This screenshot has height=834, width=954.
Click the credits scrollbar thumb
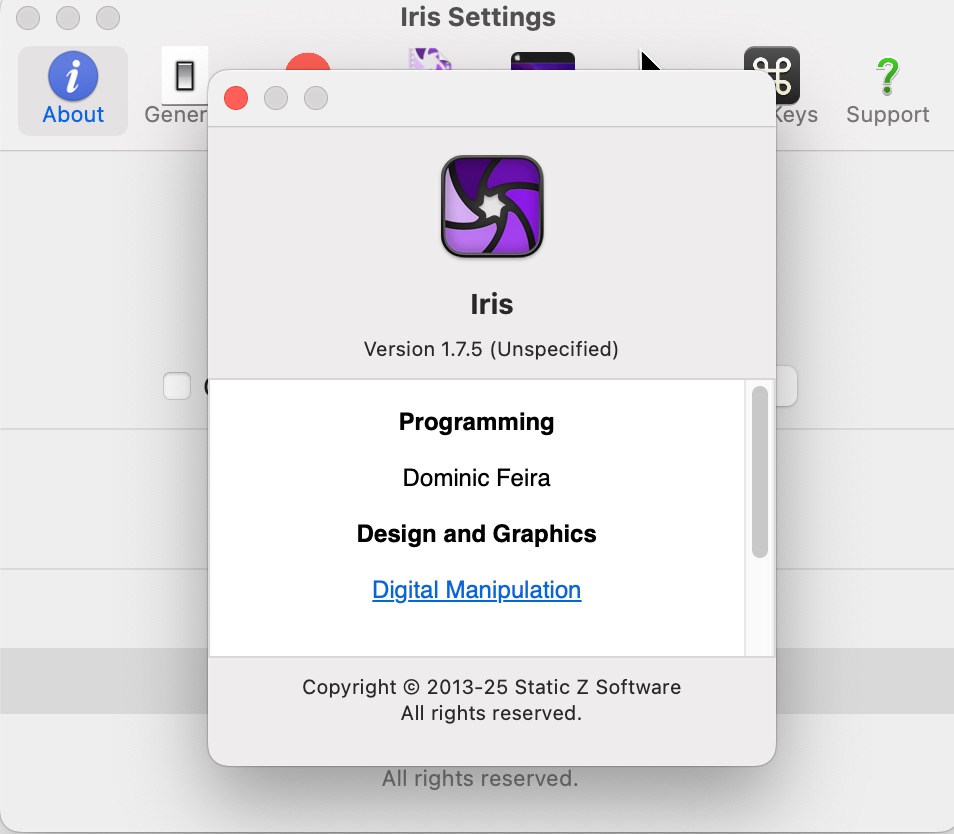pos(759,472)
